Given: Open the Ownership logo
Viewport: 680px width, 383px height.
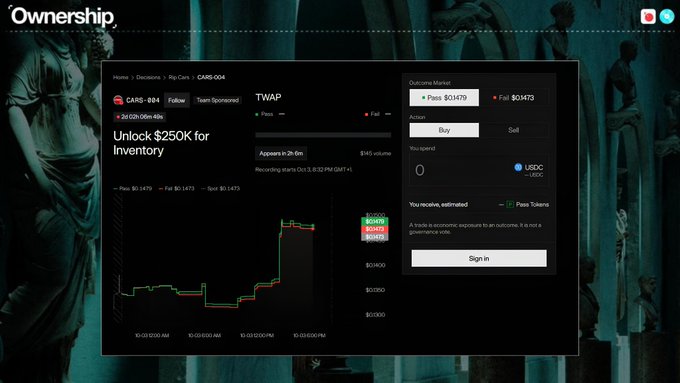Looking at the screenshot, I should tap(62, 16).
